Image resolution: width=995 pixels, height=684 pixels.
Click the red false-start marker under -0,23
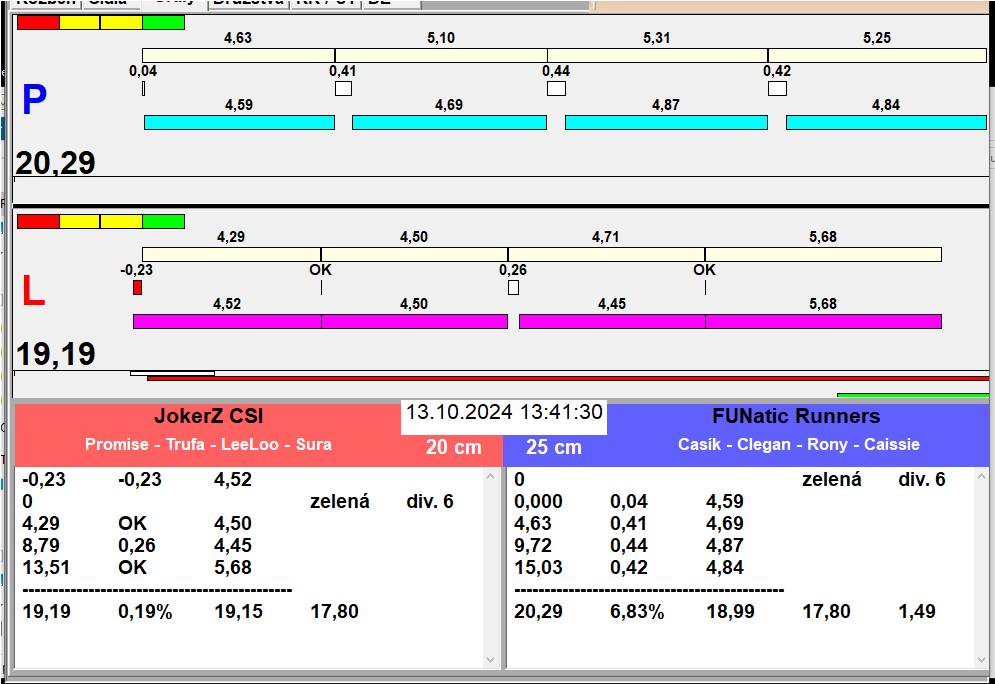137,288
